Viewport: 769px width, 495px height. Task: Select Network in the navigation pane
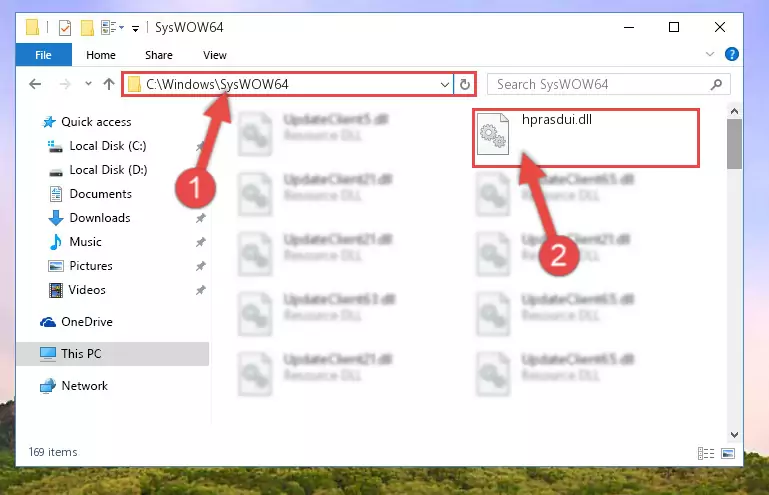point(84,386)
